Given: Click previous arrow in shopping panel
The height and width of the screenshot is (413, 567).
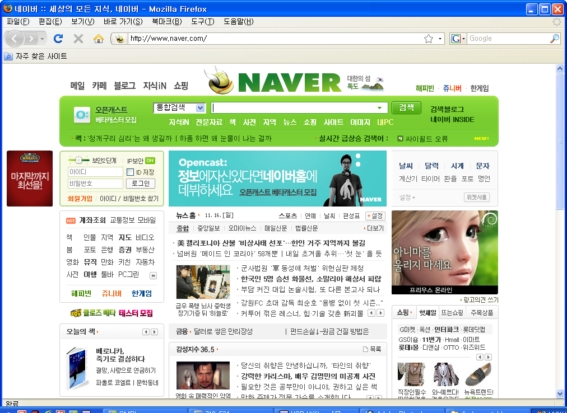Looking at the screenshot, I should coord(480,357).
